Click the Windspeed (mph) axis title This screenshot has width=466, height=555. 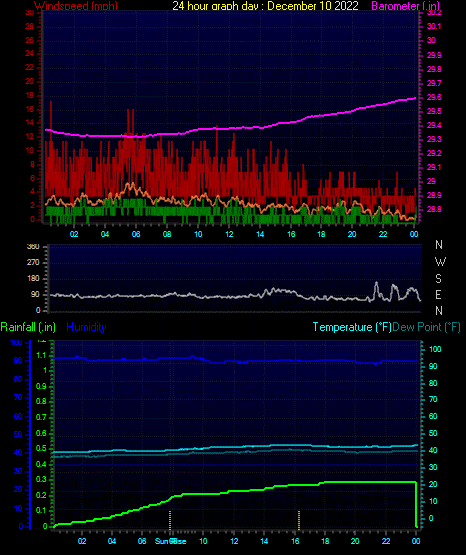(x=76, y=6)
